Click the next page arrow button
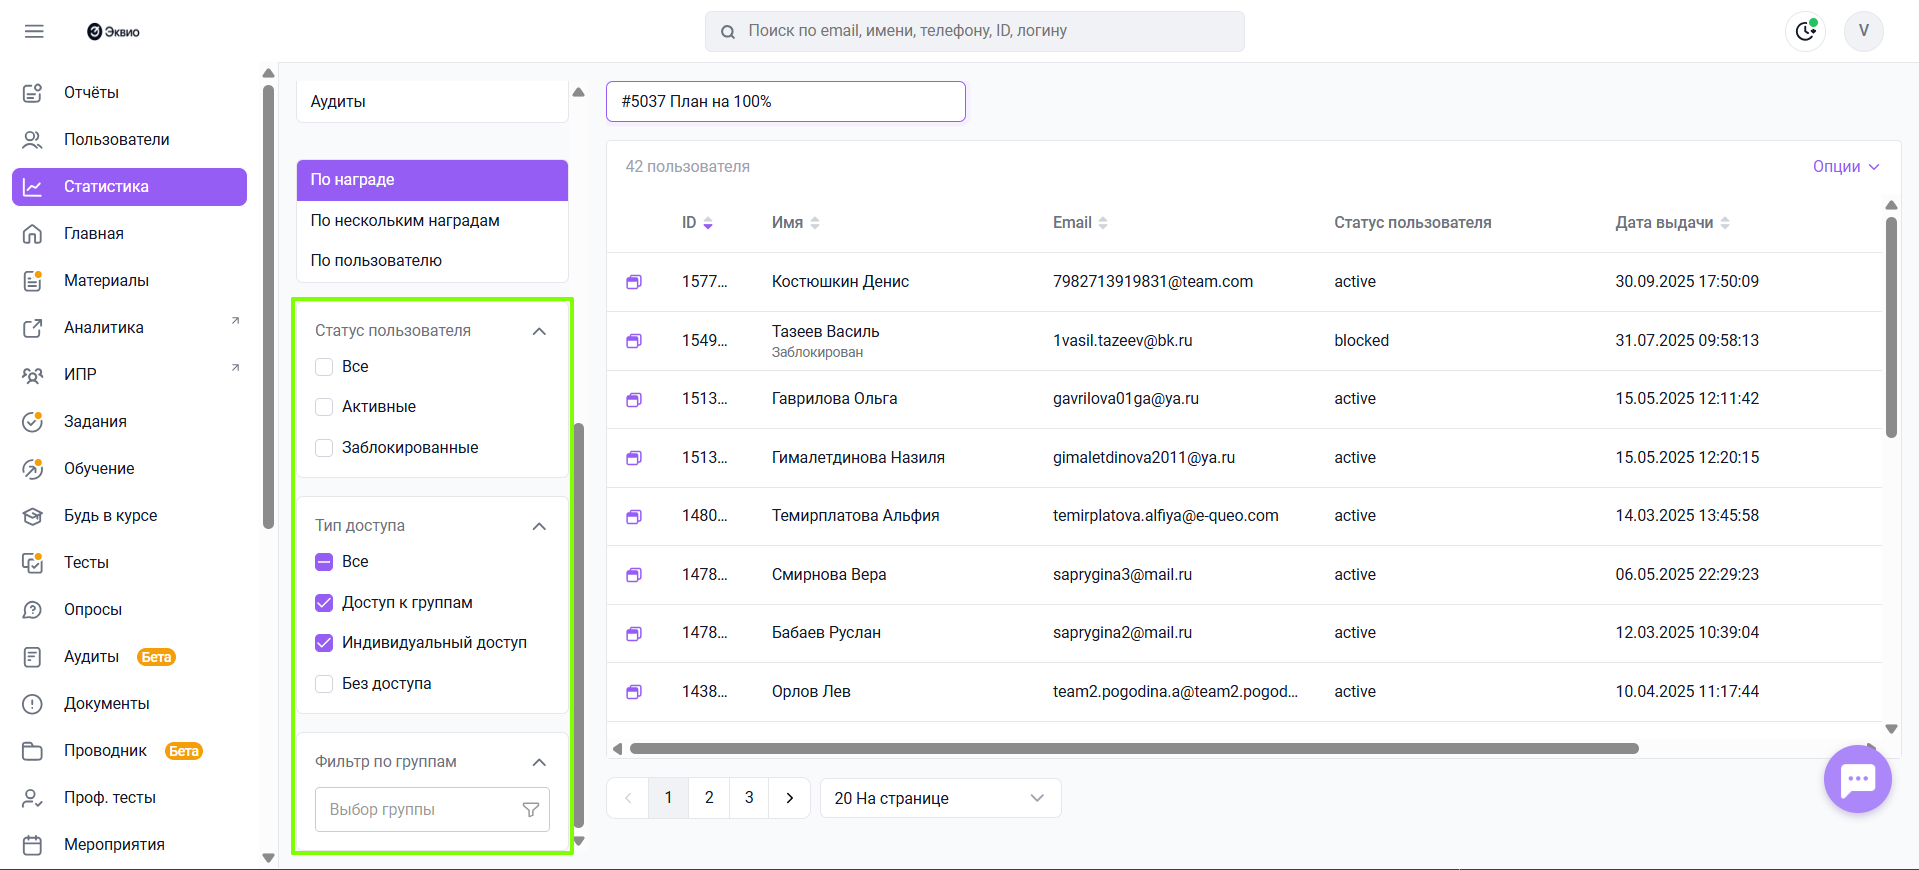Screen dimensions: 1919x870 (789, 798)
